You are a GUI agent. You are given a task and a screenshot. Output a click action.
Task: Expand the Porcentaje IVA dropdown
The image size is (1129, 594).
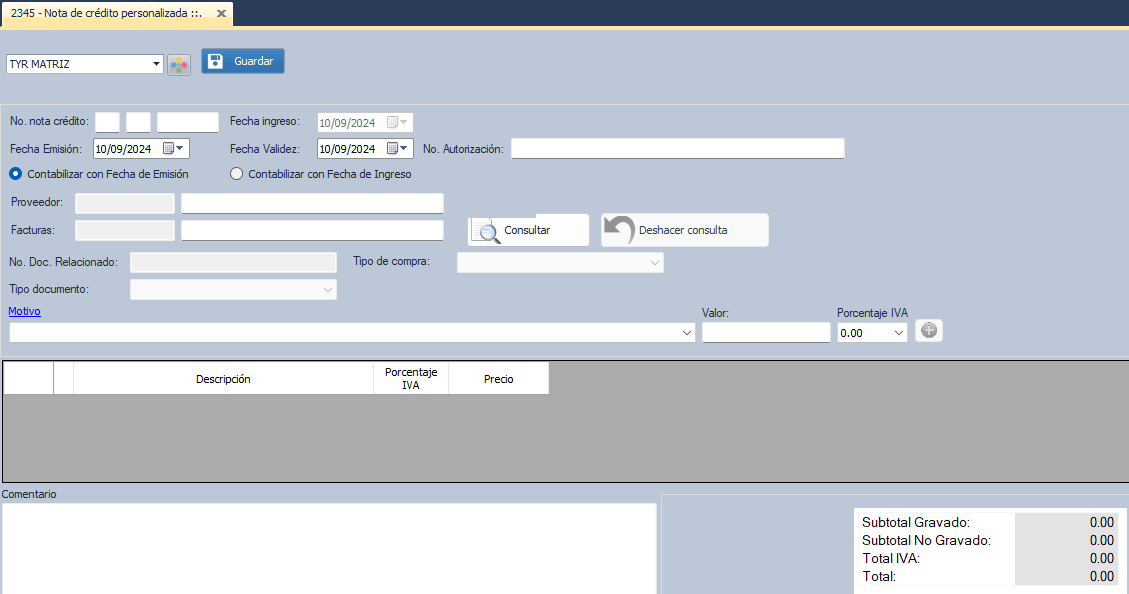898,332
